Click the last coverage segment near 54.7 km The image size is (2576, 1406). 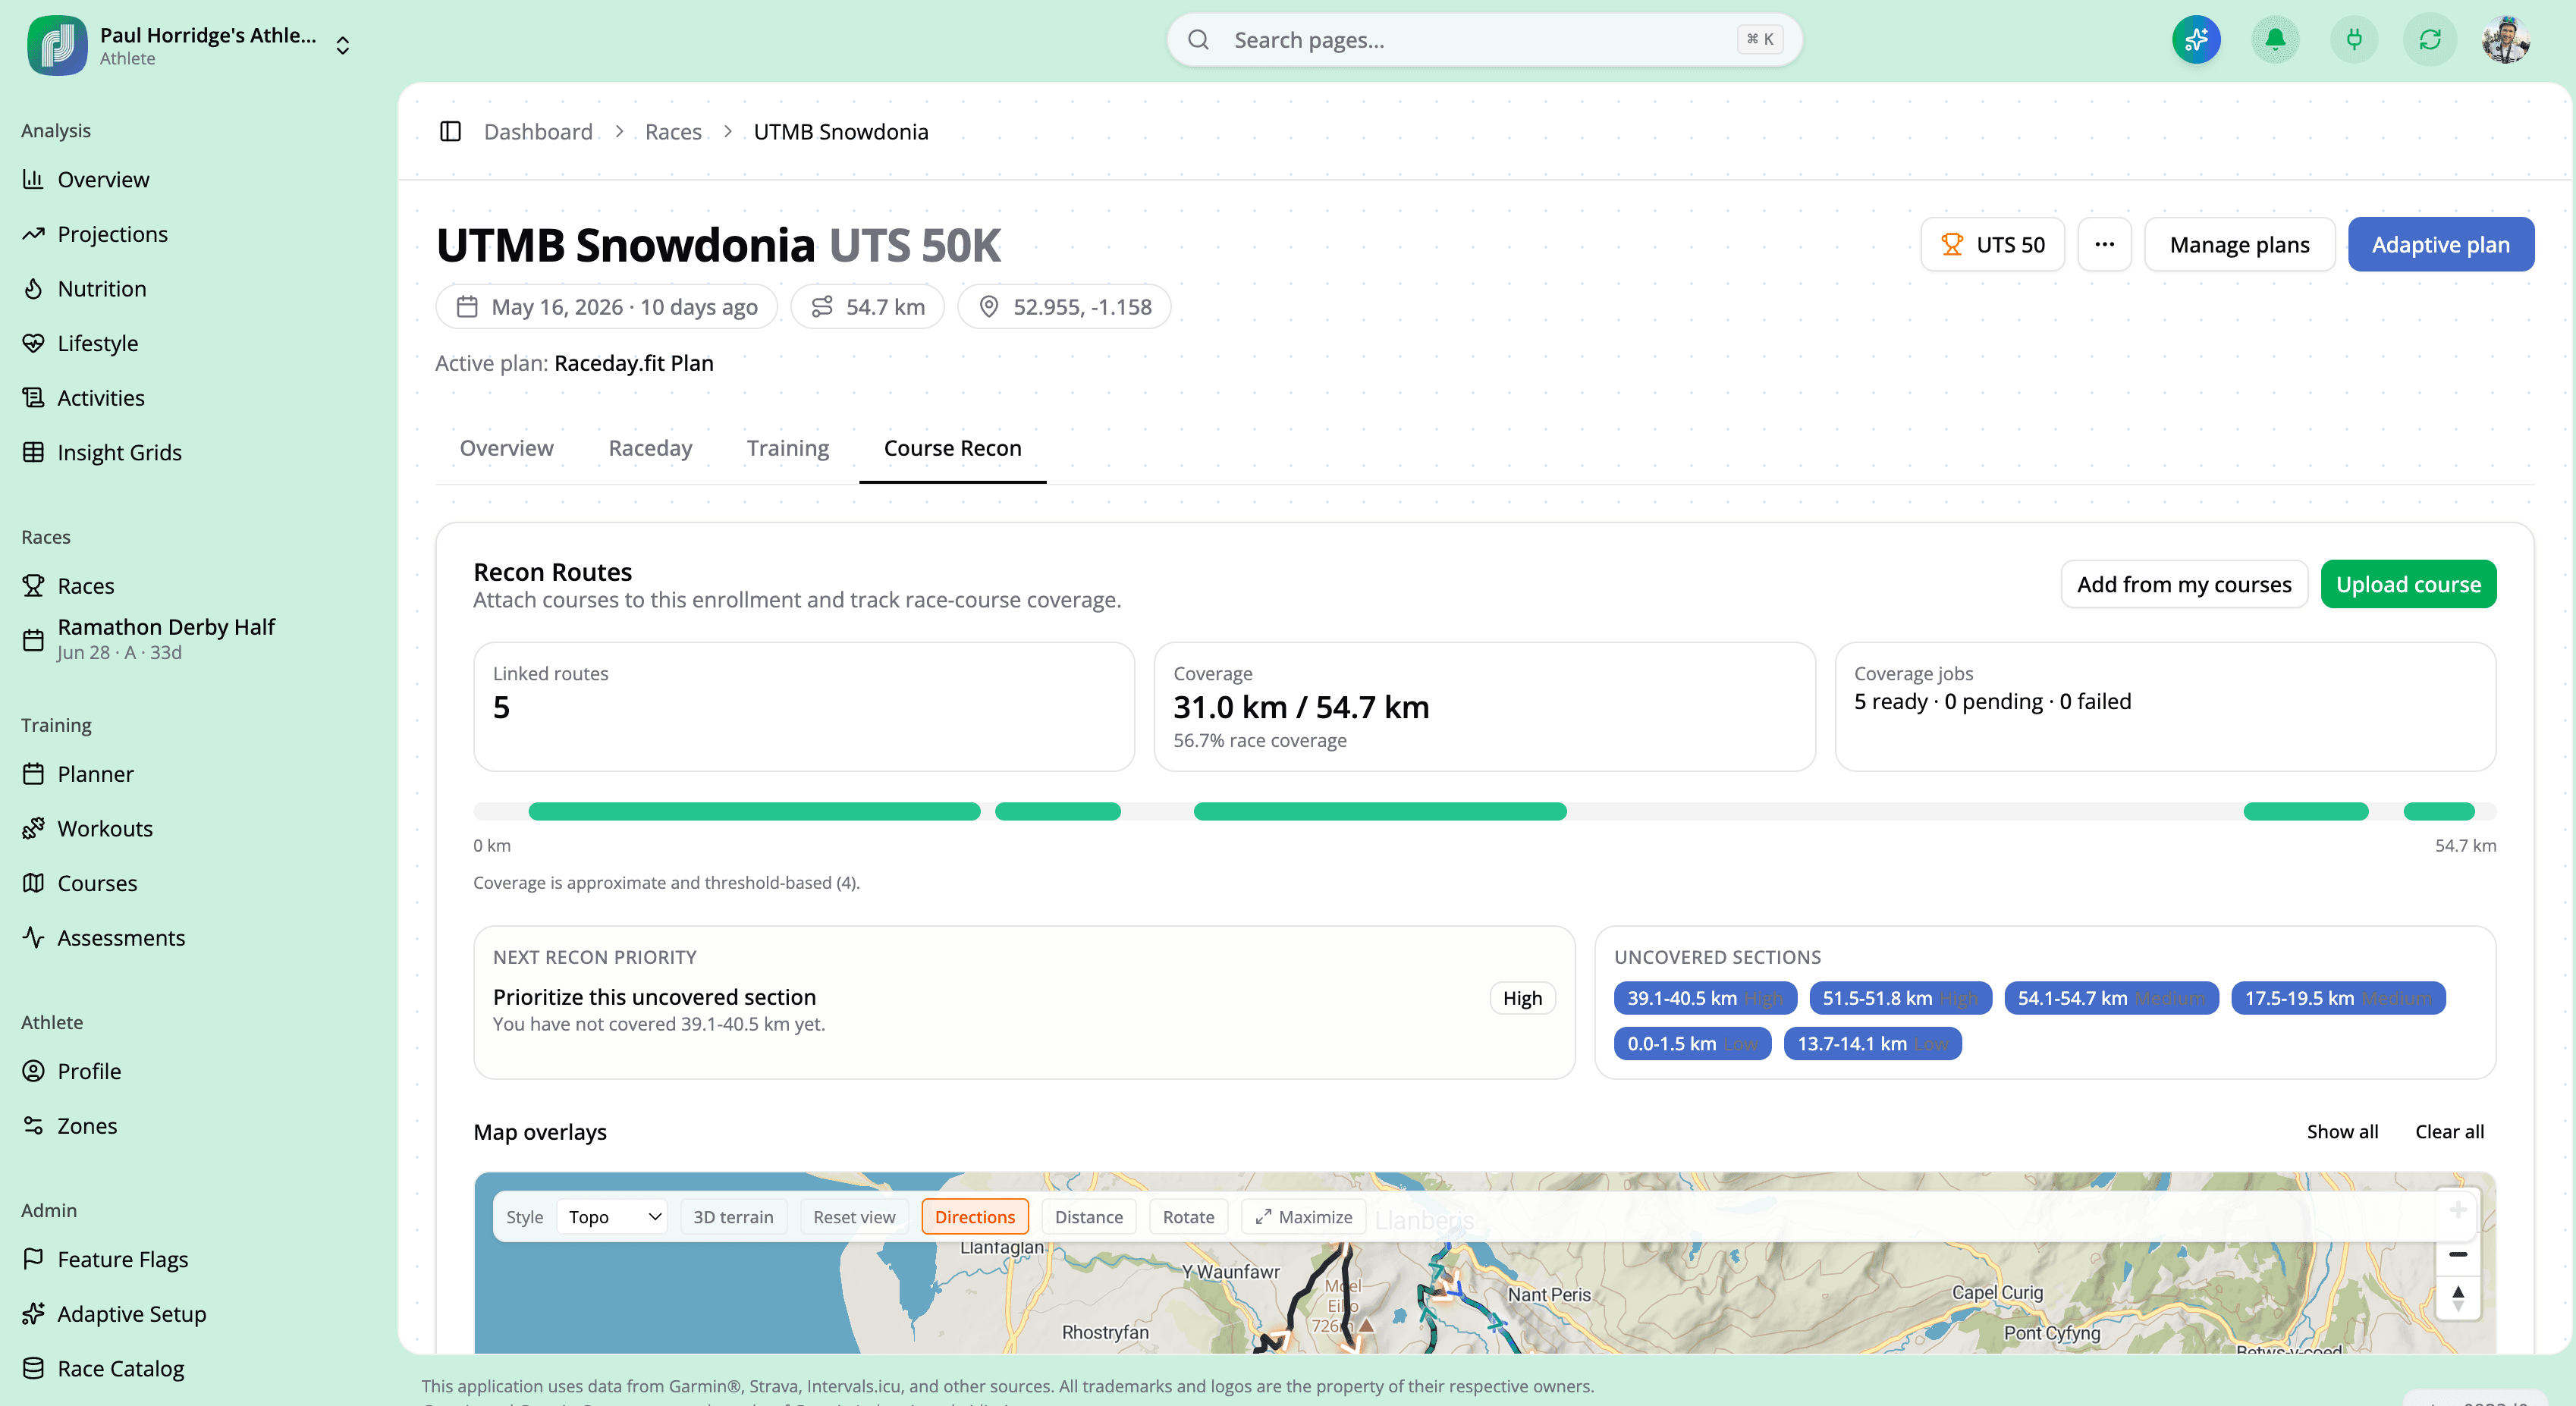coord(2438,811)
